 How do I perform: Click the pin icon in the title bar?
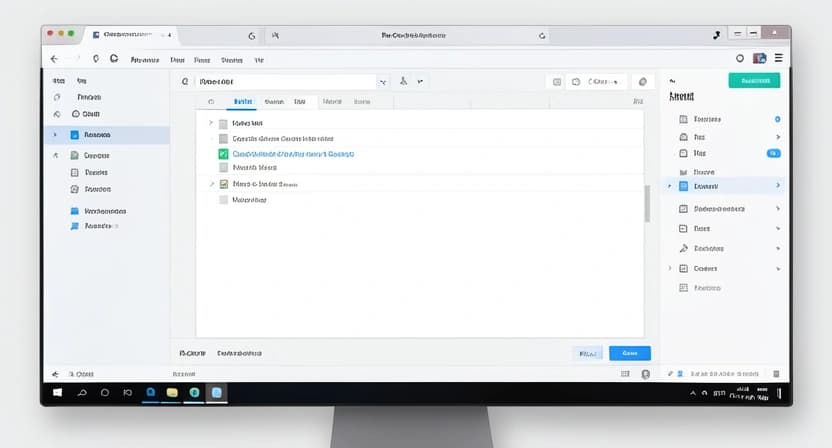click(716, 35)
